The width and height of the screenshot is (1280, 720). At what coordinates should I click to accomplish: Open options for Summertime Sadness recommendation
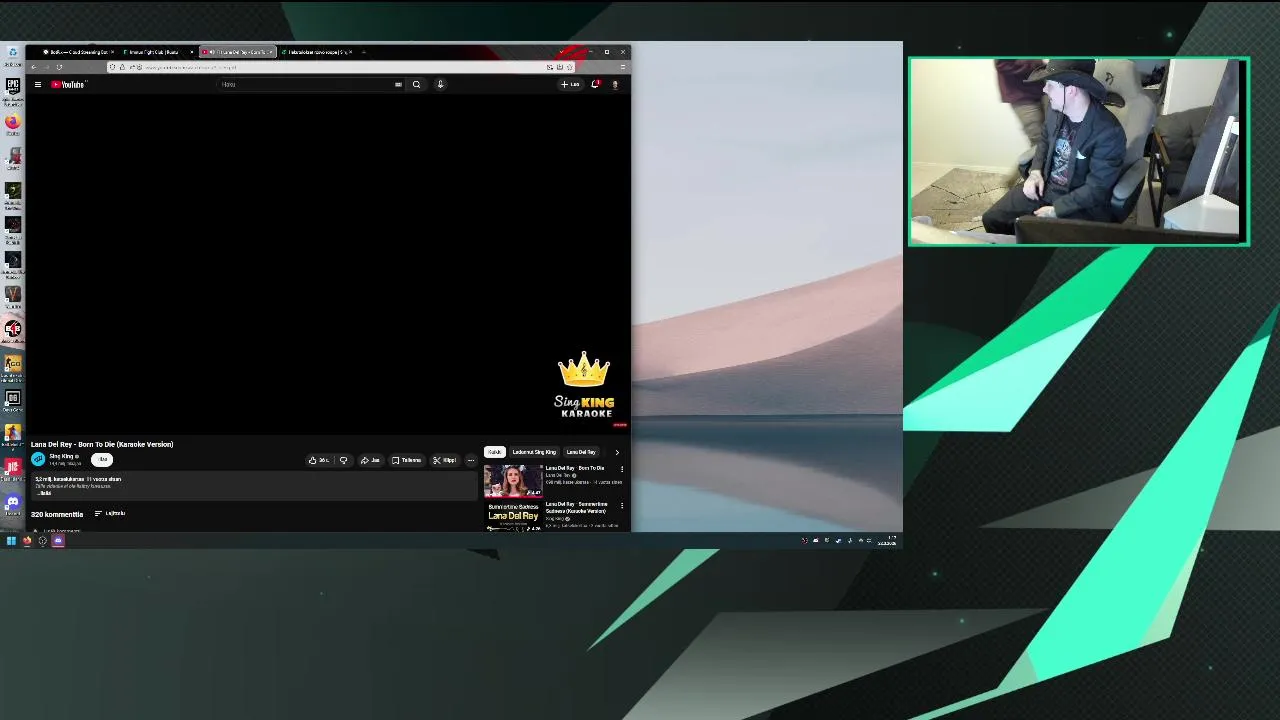621,505
